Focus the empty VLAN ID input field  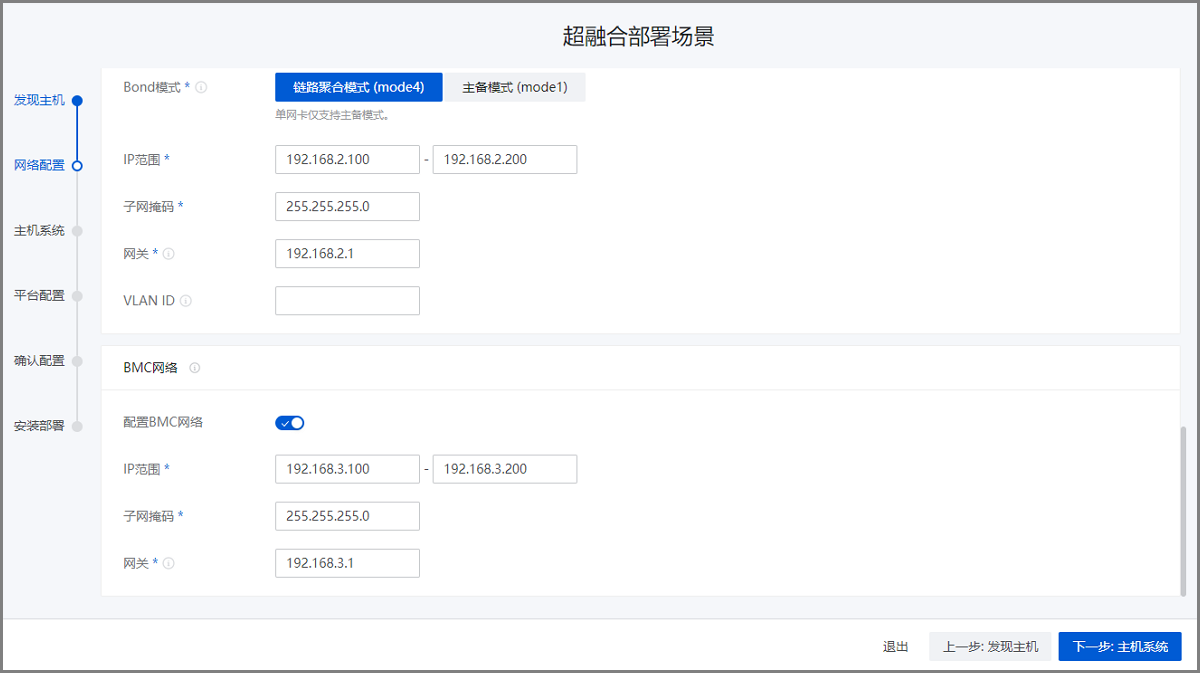pyautogui.click(x=347, y=301)
